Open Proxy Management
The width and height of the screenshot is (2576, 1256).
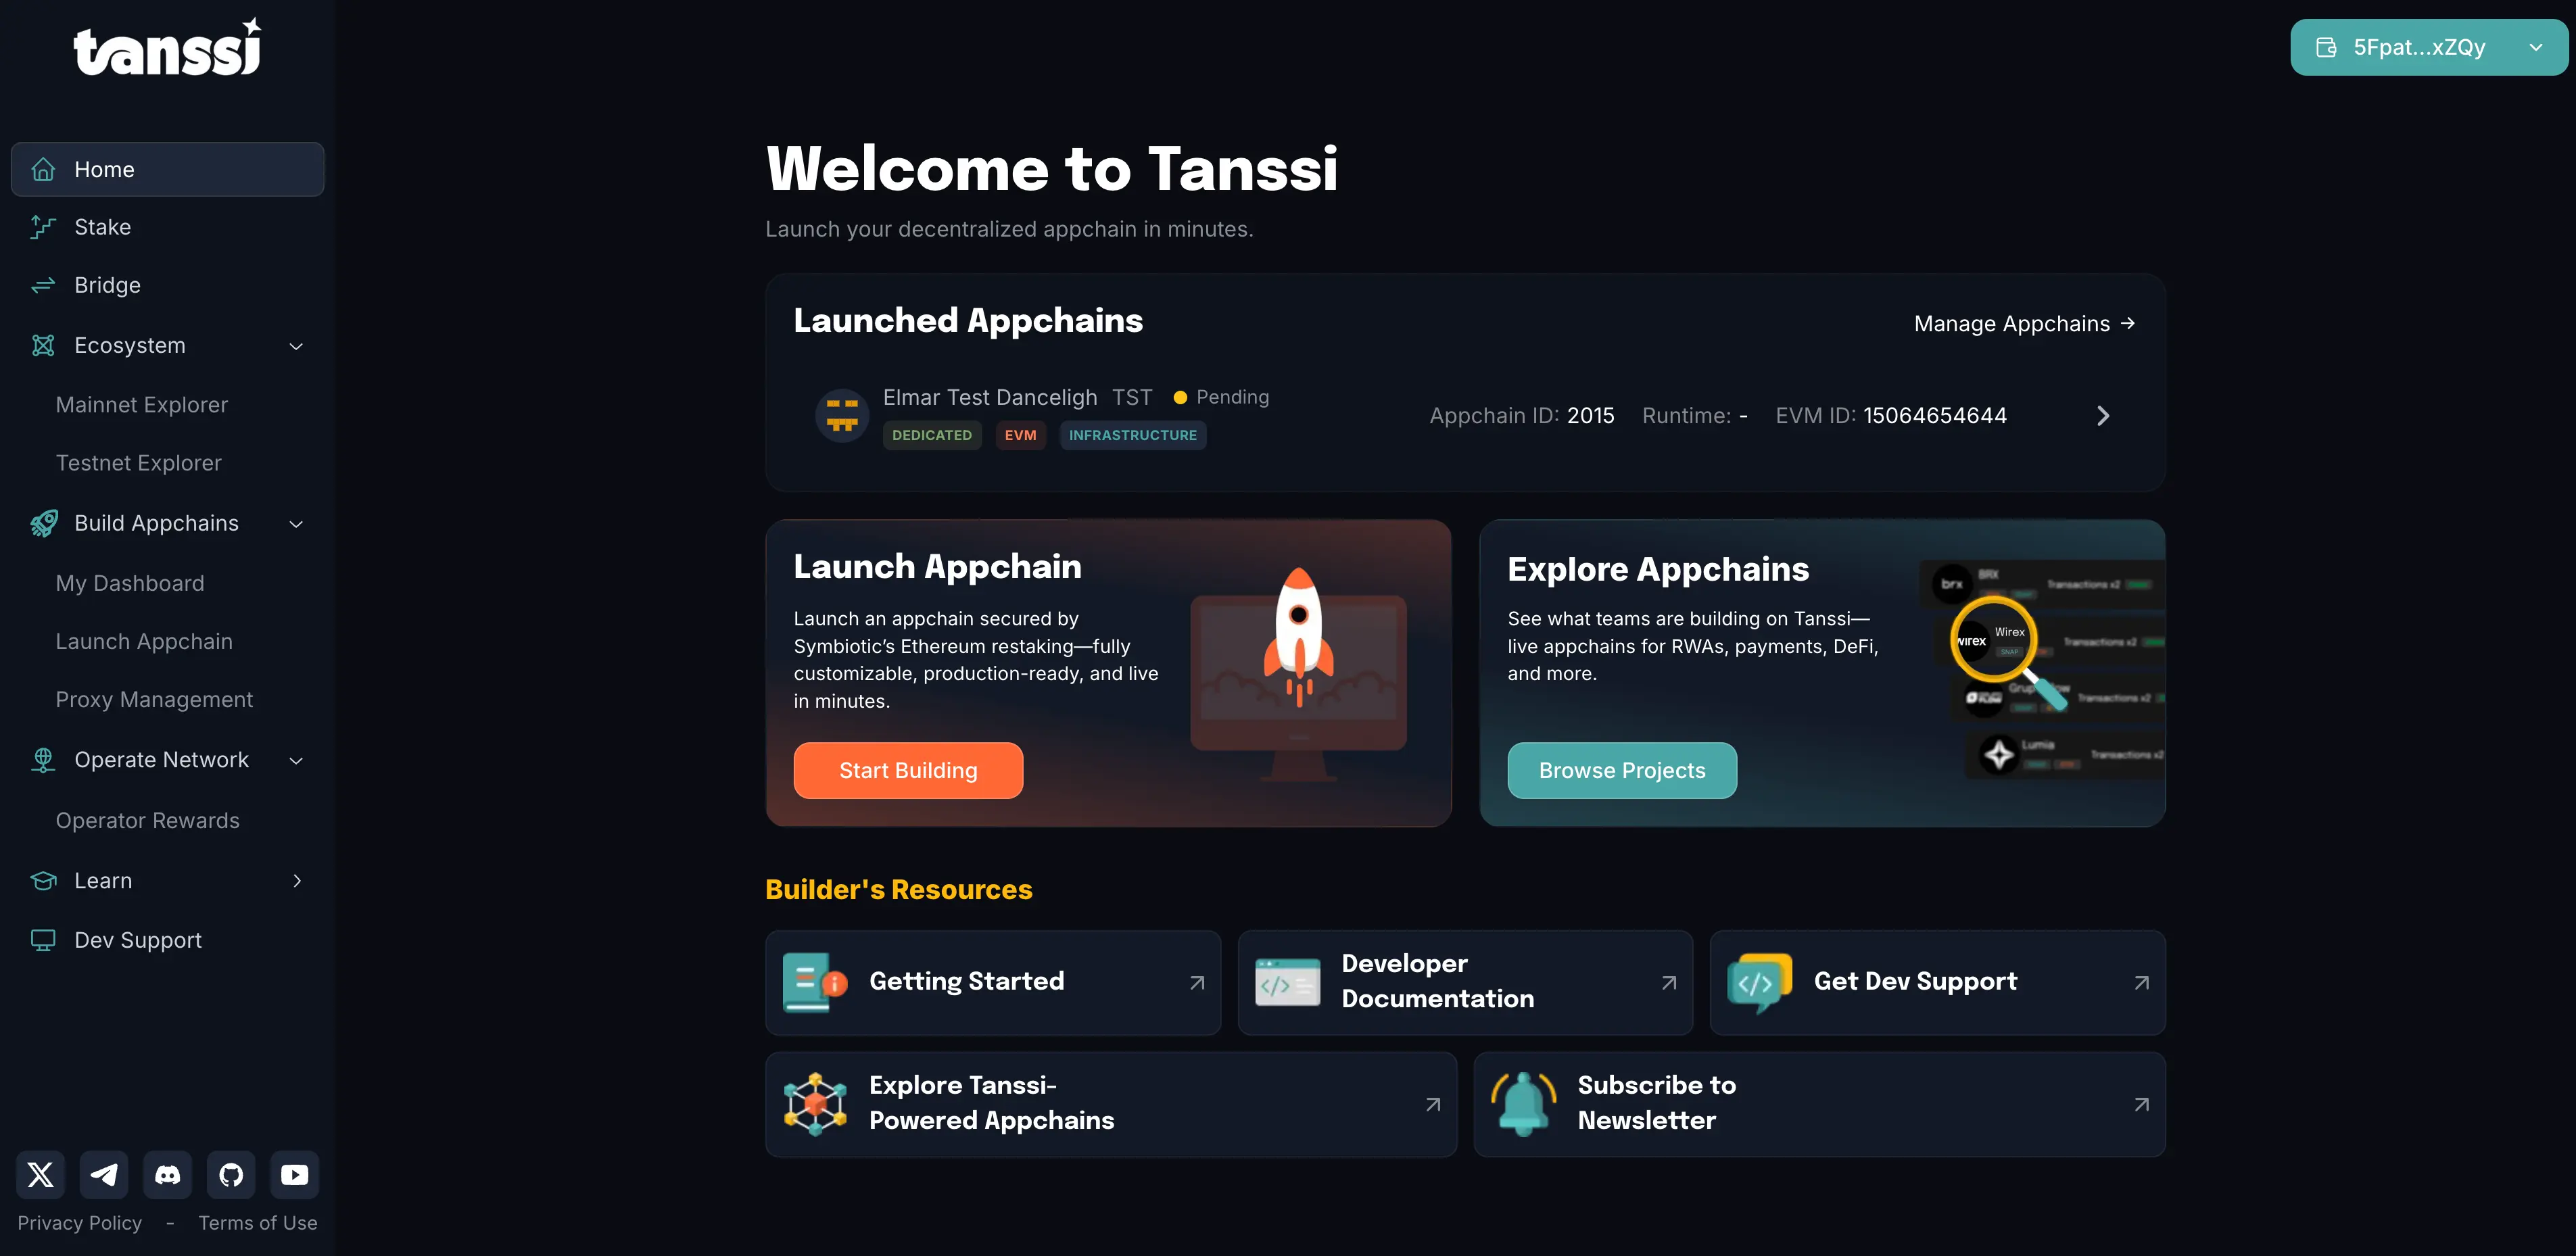[154, 699]
